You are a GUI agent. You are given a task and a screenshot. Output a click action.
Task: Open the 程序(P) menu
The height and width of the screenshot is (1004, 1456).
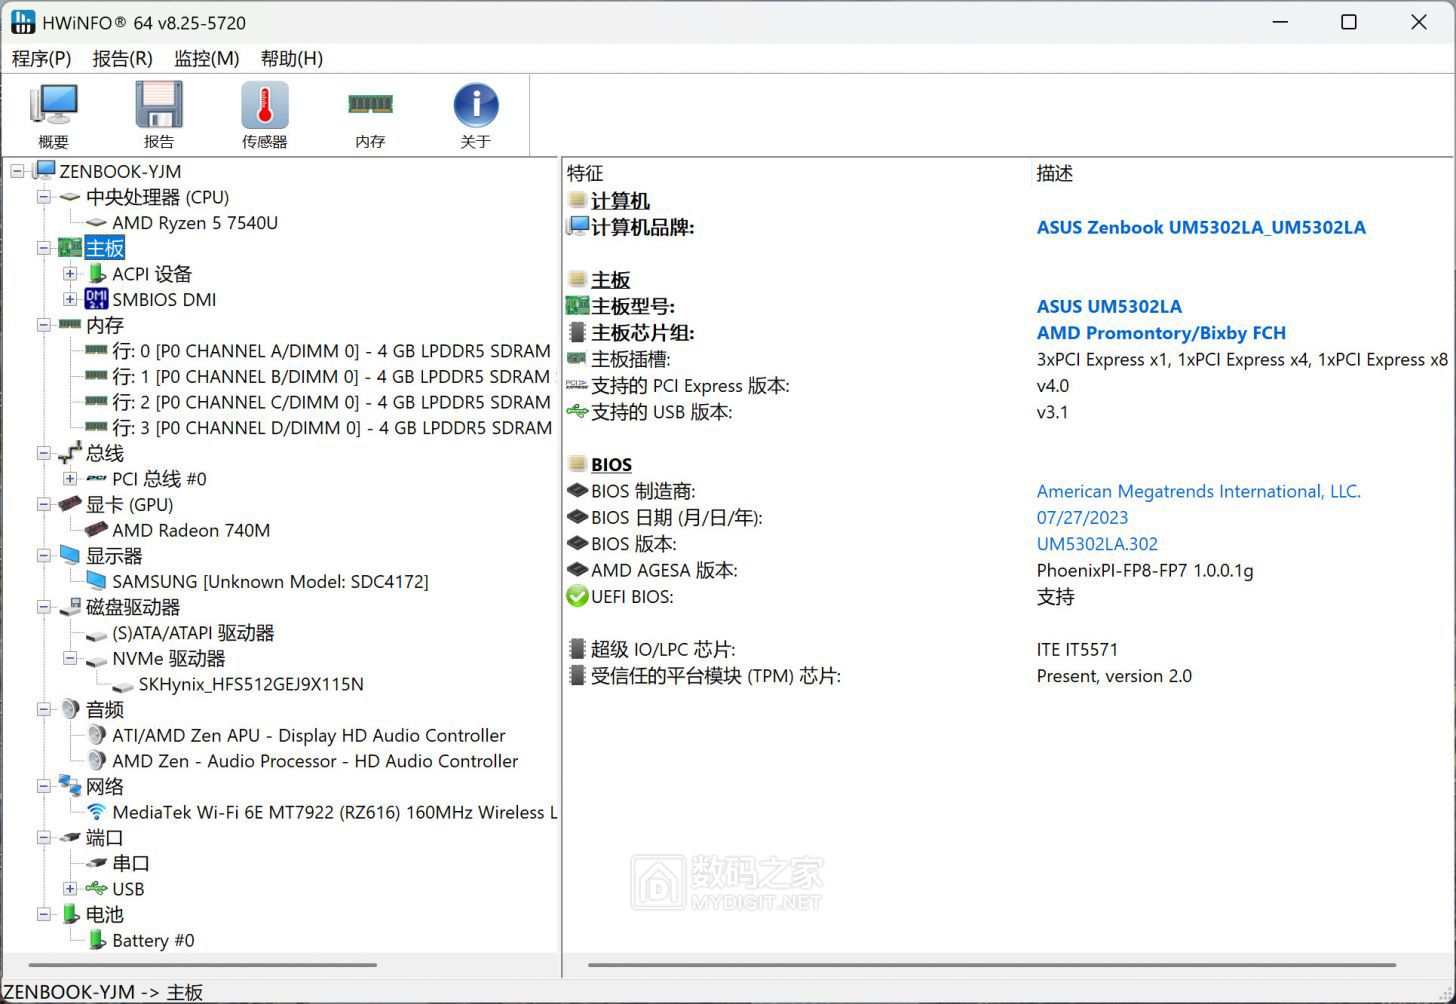42,58
